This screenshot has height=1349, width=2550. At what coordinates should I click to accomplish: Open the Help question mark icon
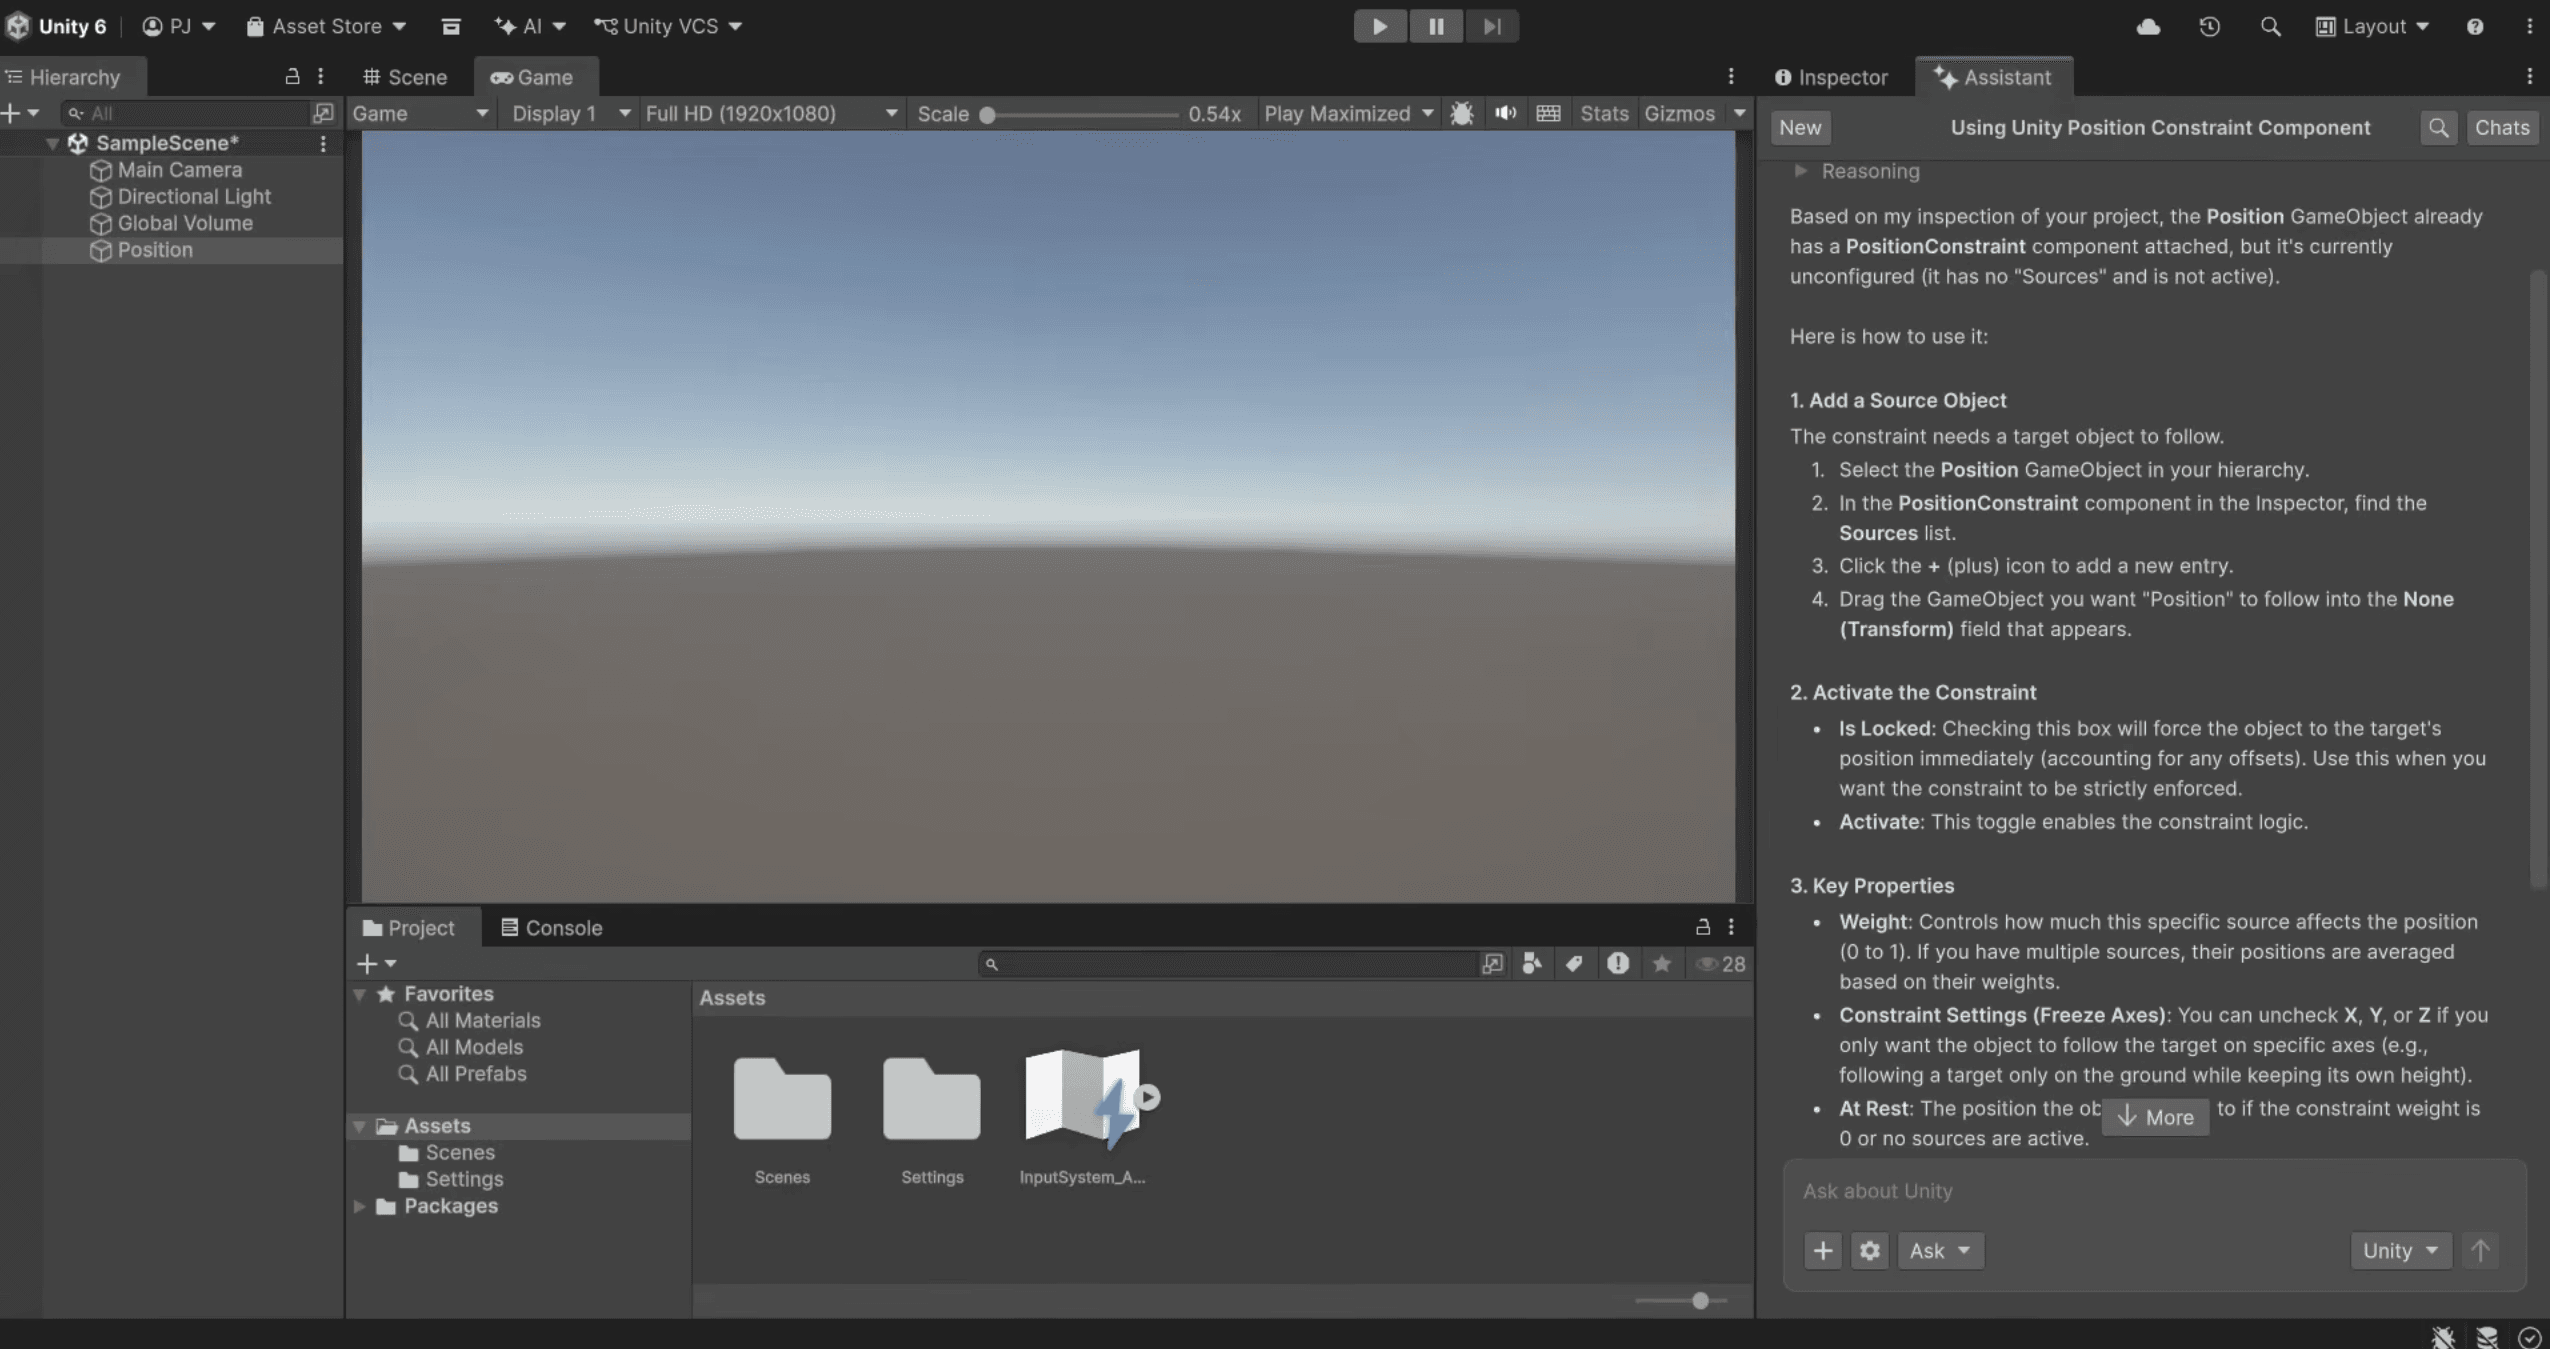2474,27
